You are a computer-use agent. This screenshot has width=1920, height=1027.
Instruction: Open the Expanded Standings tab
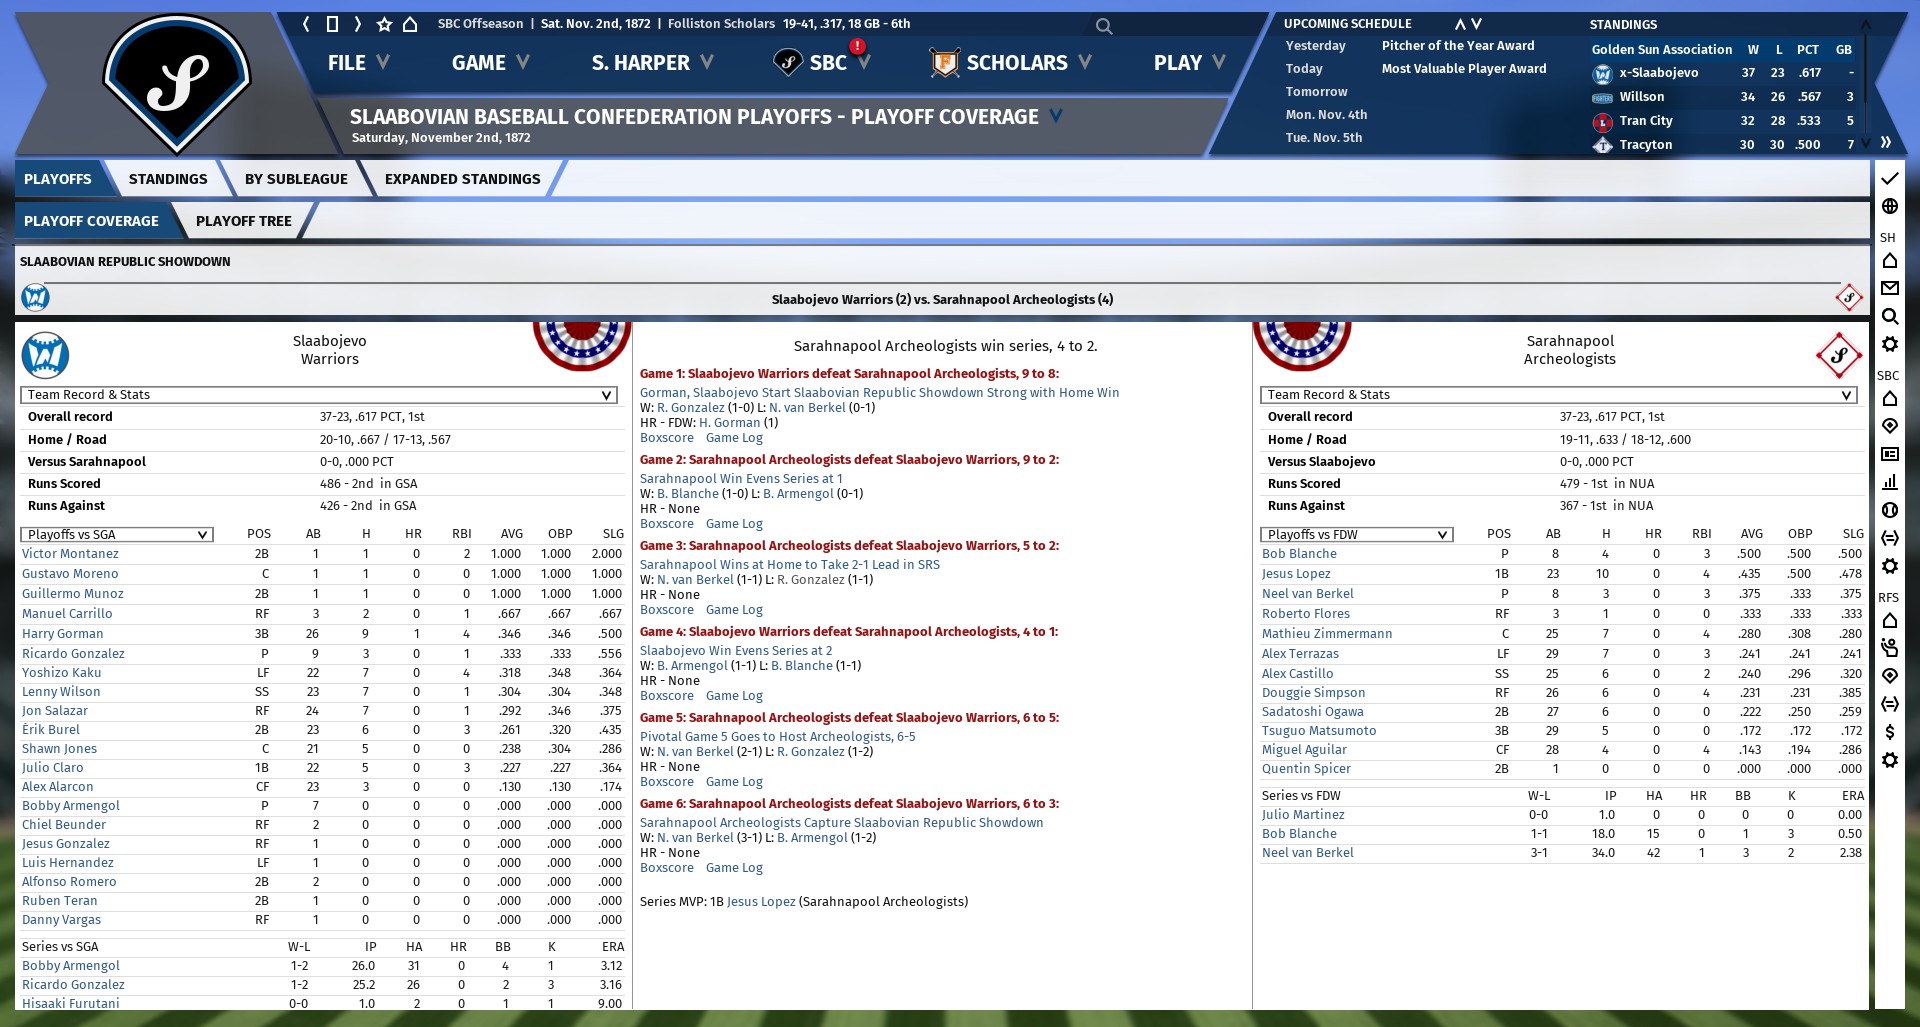tap(462, 179)
